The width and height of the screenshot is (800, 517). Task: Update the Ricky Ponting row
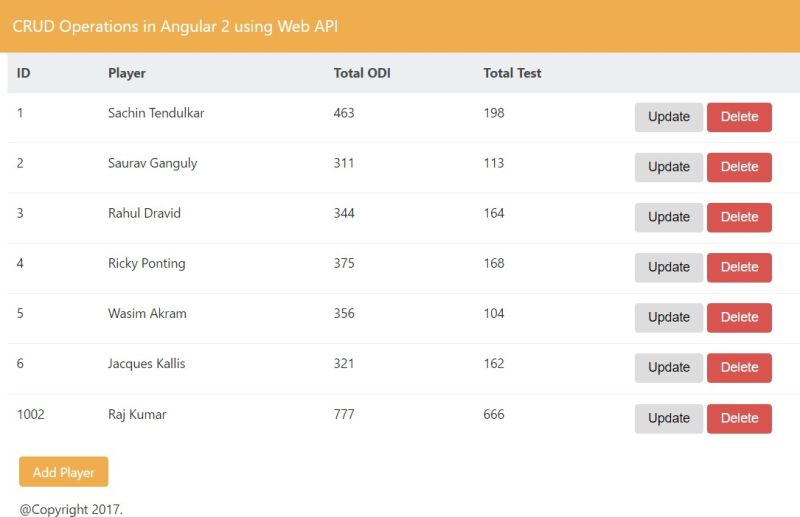click(x=668, y=267)
